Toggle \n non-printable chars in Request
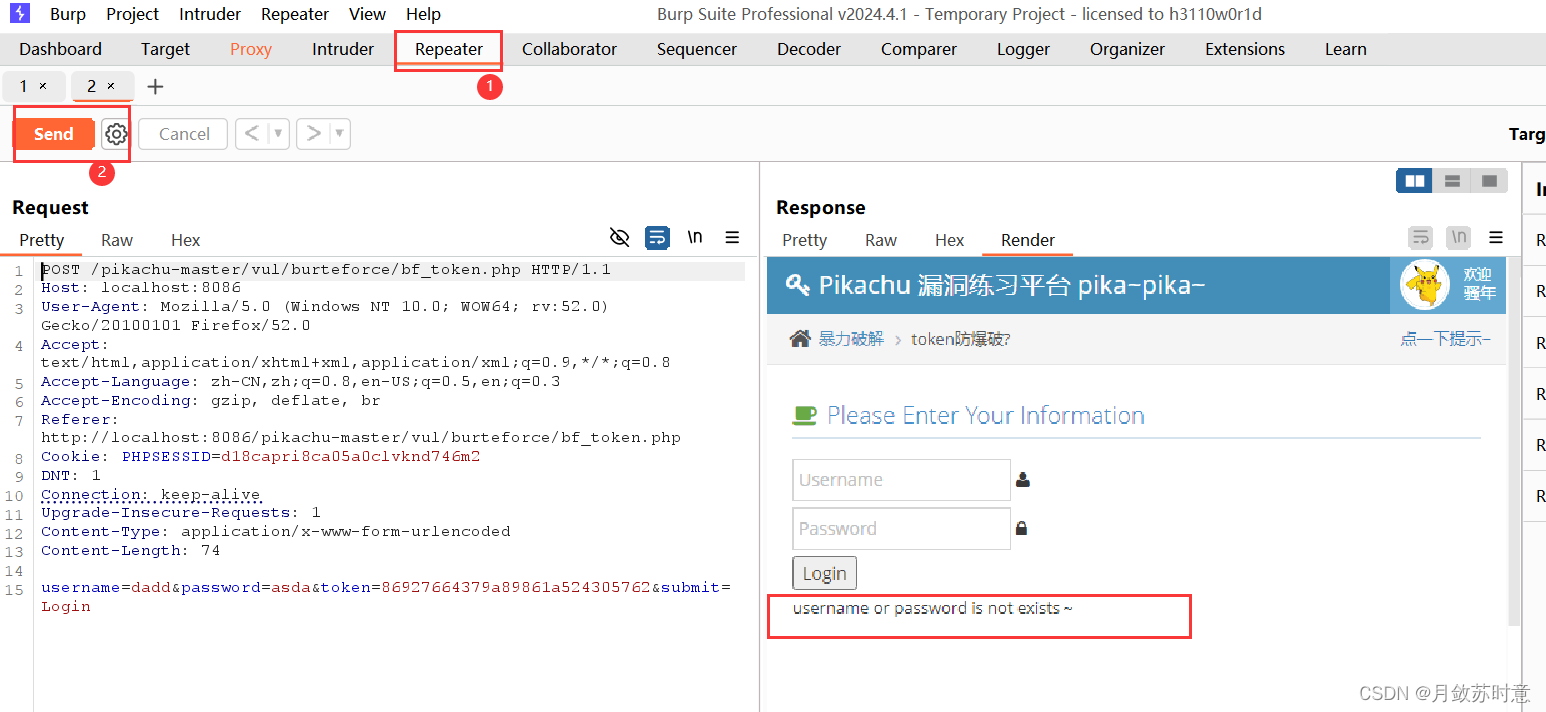 click(x=695, y=237)
